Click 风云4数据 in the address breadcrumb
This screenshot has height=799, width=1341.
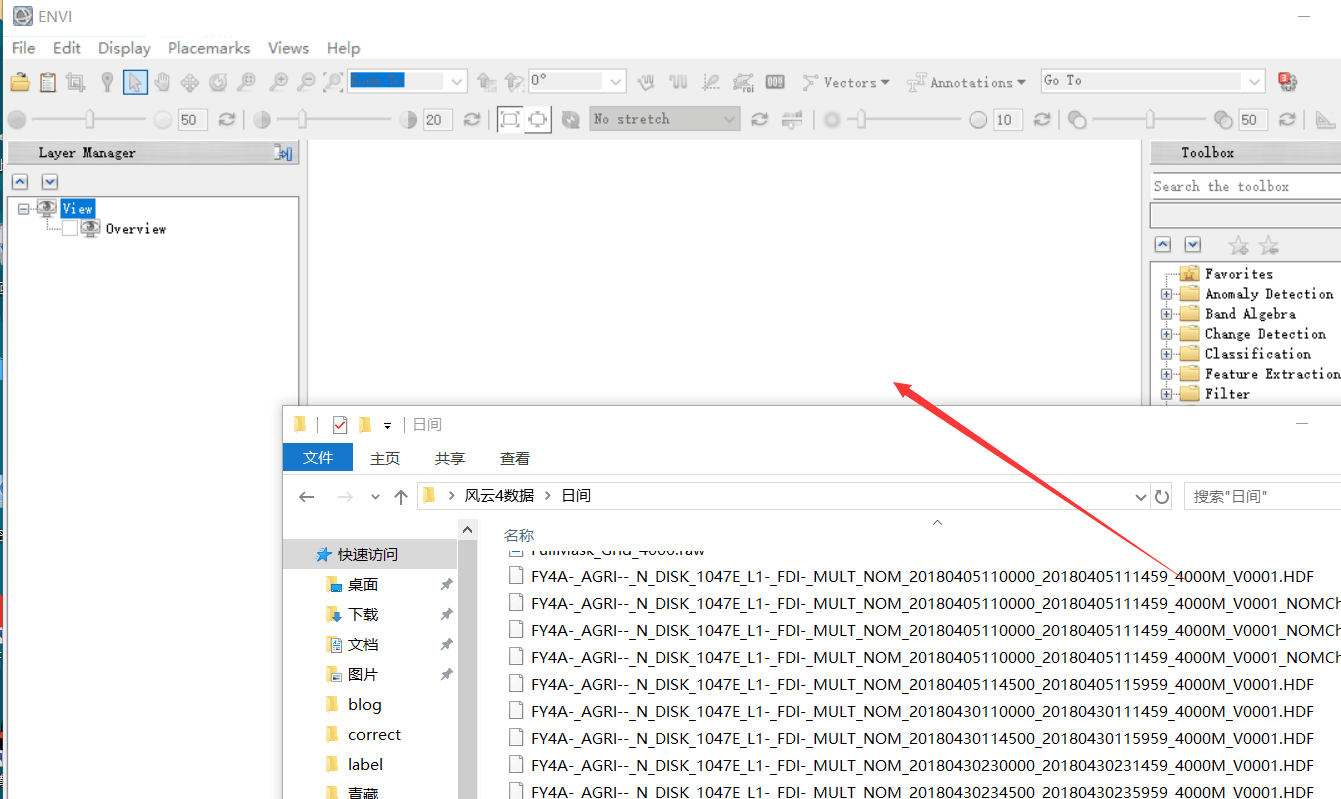(x=499, y=496)
